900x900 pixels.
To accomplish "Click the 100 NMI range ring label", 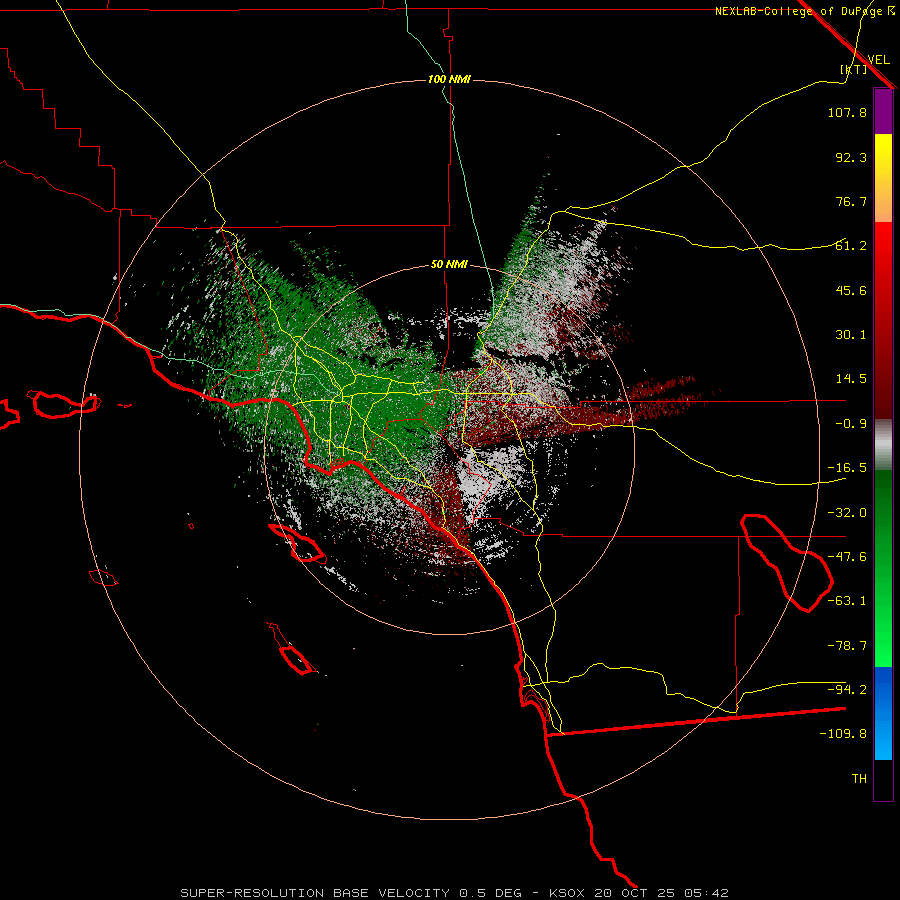I will (x=449, y=79).
